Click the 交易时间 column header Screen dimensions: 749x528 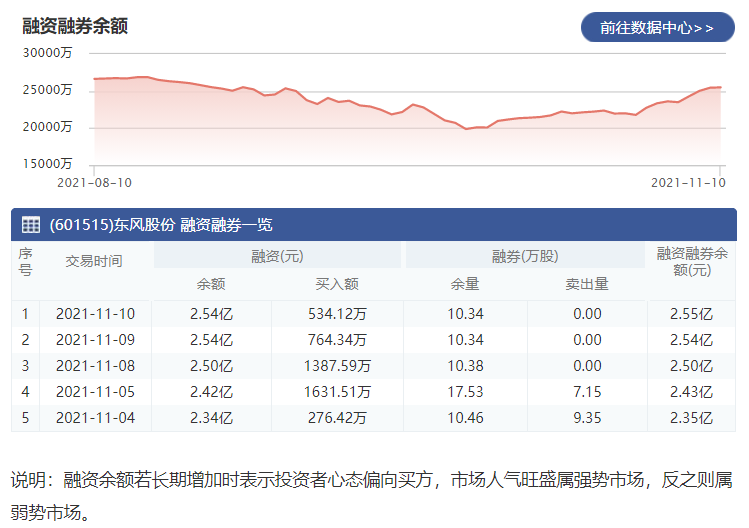[94, 261]
